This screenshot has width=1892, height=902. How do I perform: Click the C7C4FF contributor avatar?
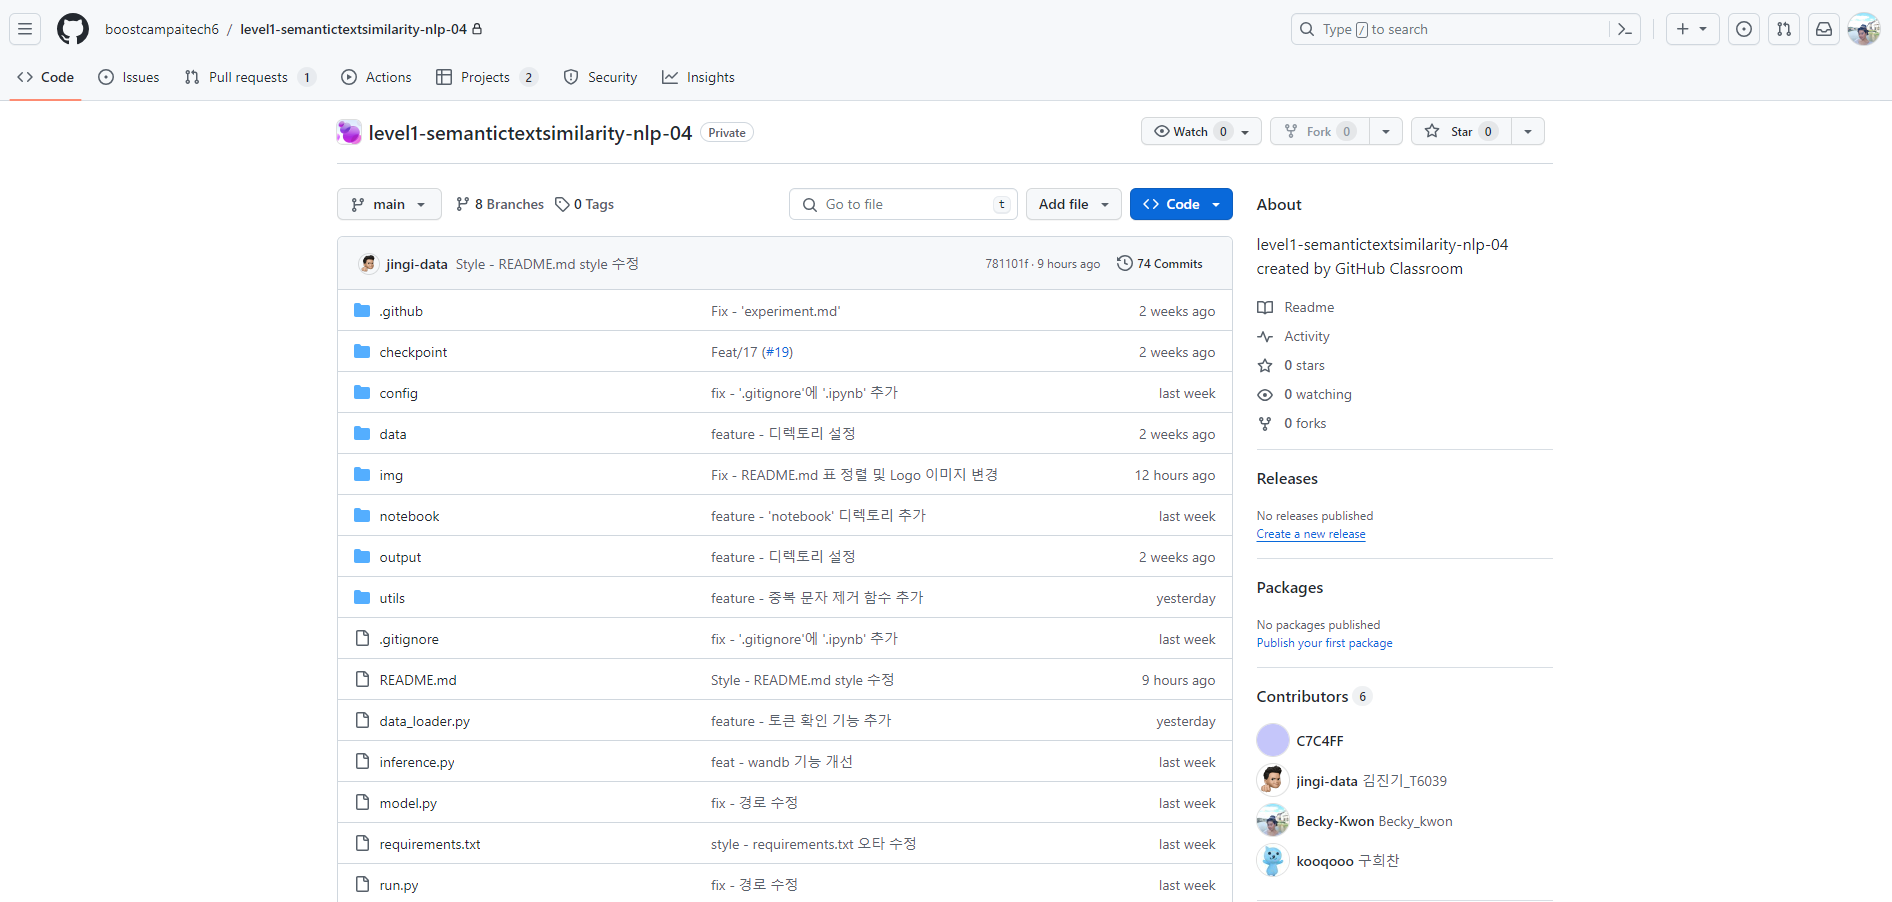pos(1273,740)
